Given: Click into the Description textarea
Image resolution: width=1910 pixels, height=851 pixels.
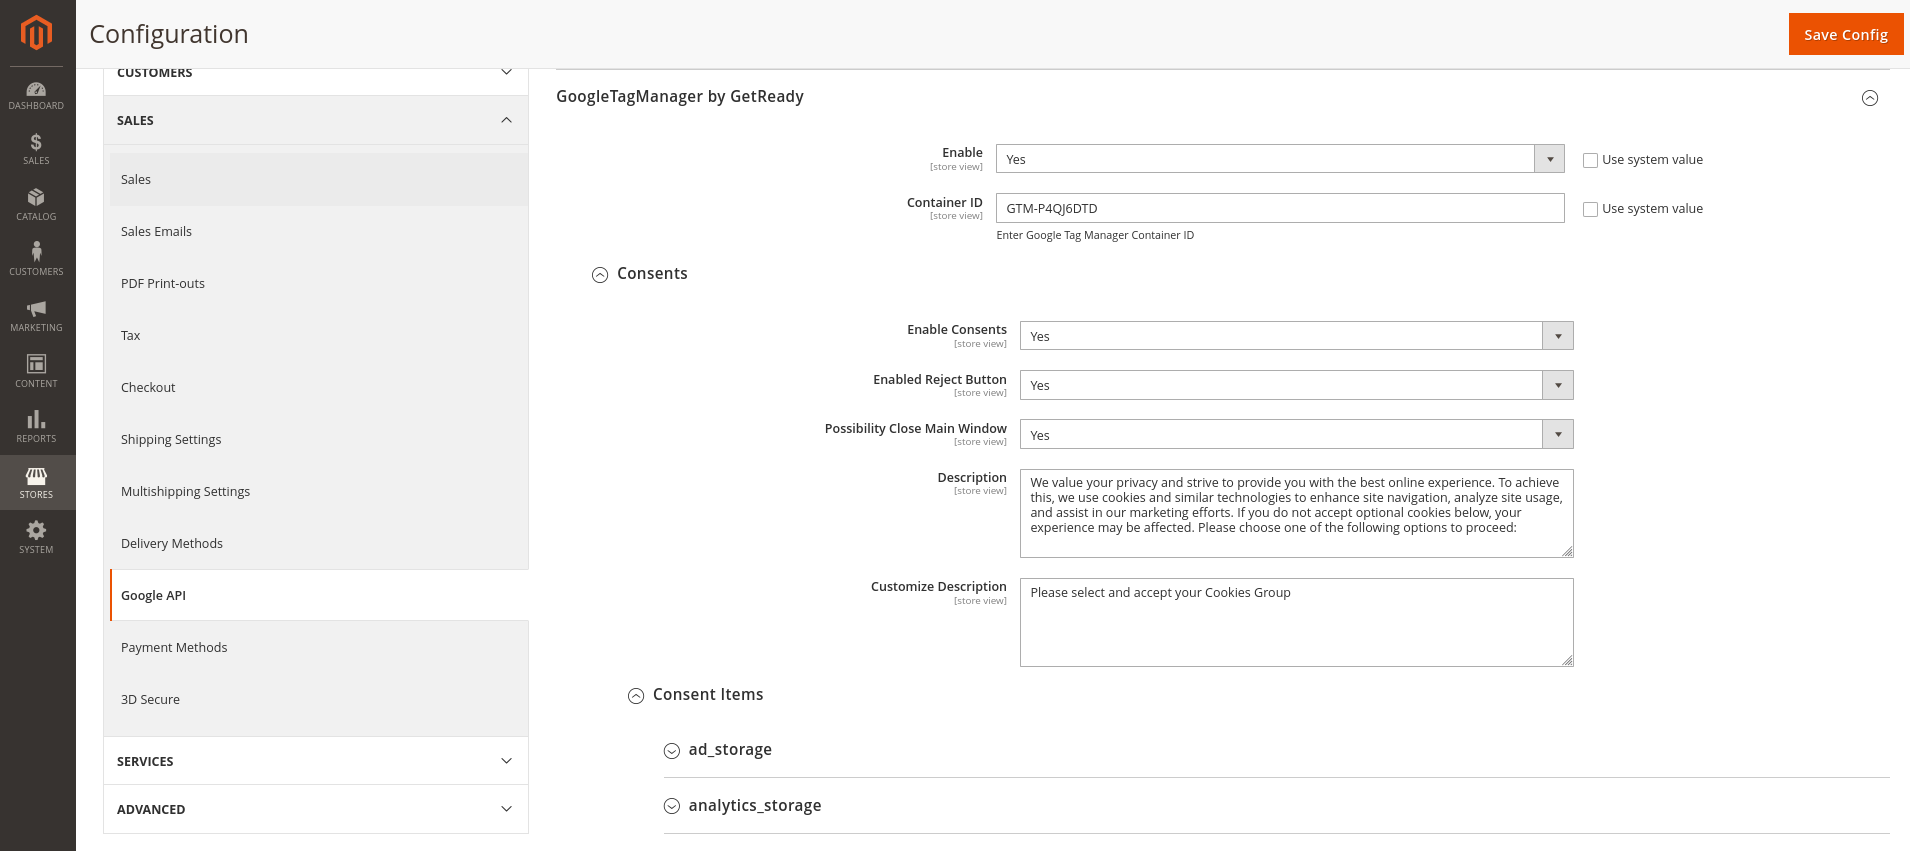Looking at the screenshot, I should click(x=1296, y=513).
